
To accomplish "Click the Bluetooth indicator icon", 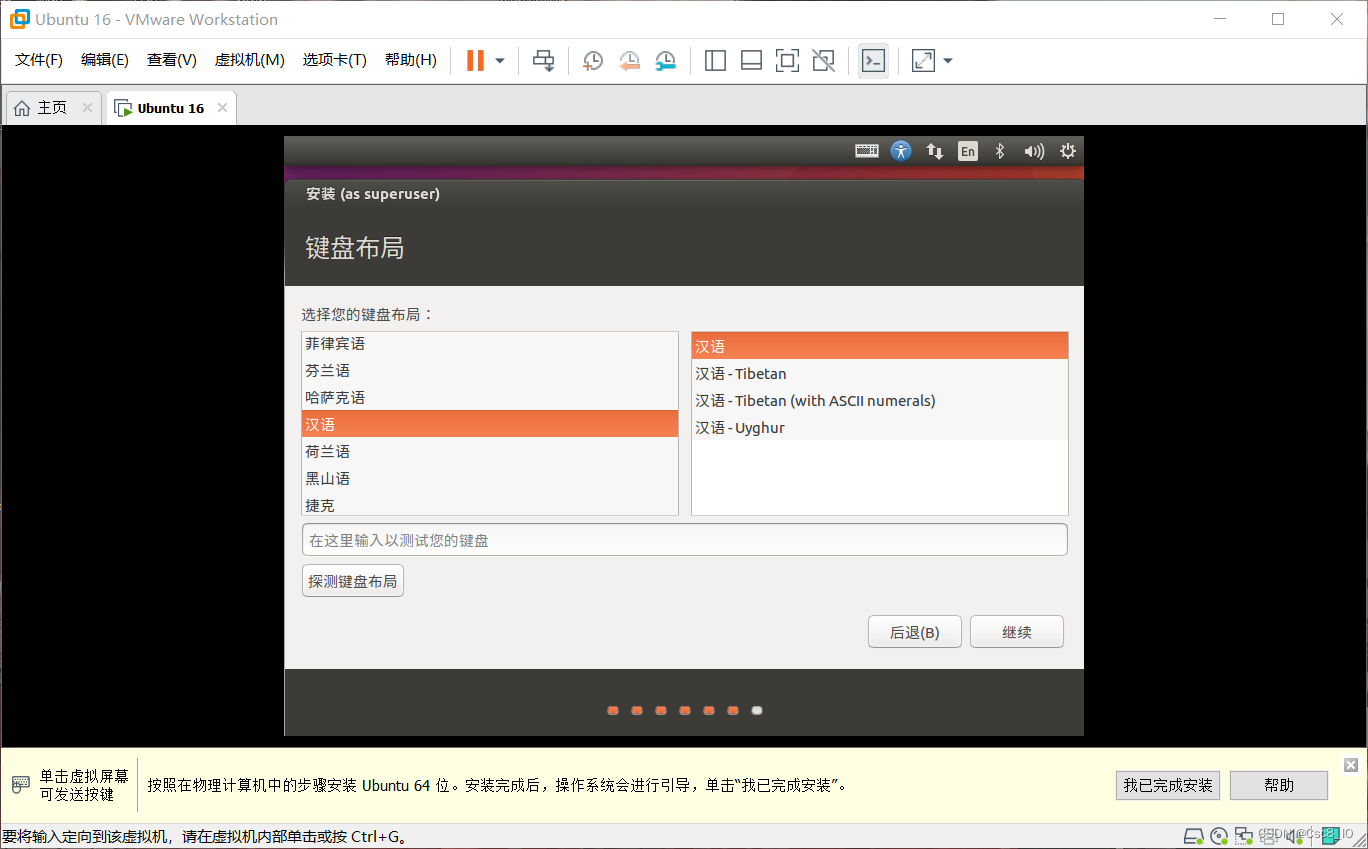I will tap(999, 151).
